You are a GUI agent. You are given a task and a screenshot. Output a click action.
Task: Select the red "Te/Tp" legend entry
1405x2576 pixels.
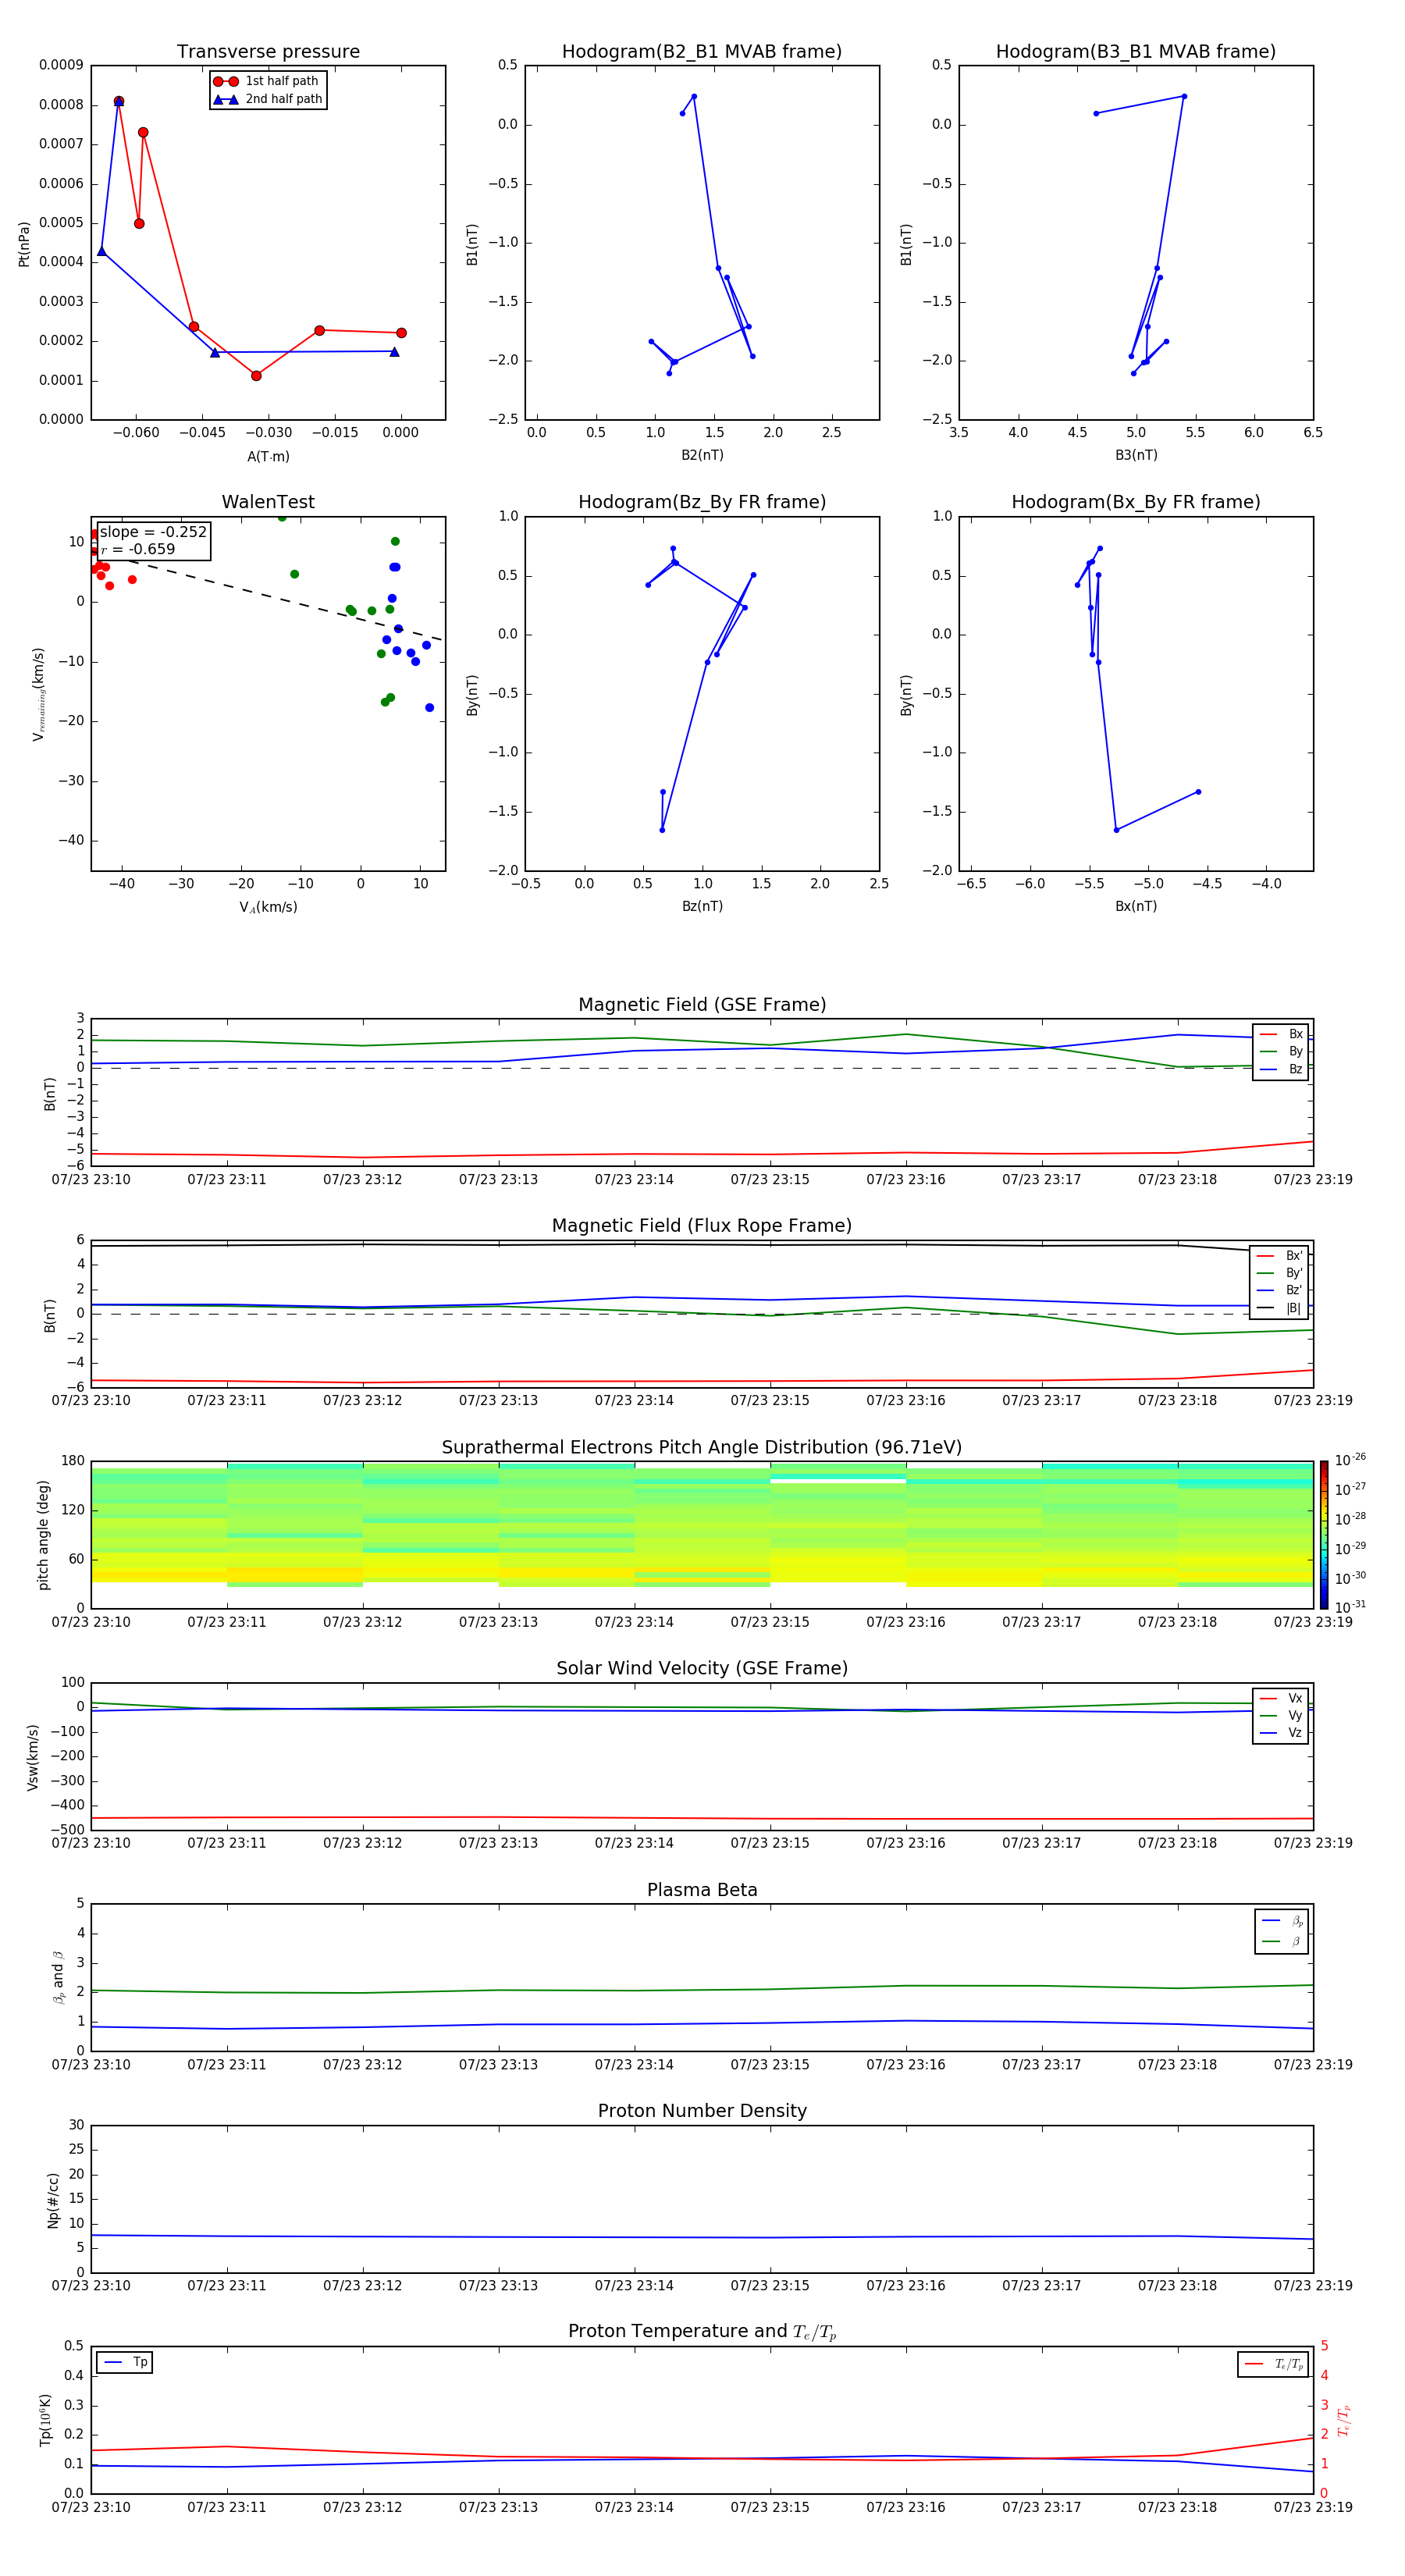tap(1274, 2364)
